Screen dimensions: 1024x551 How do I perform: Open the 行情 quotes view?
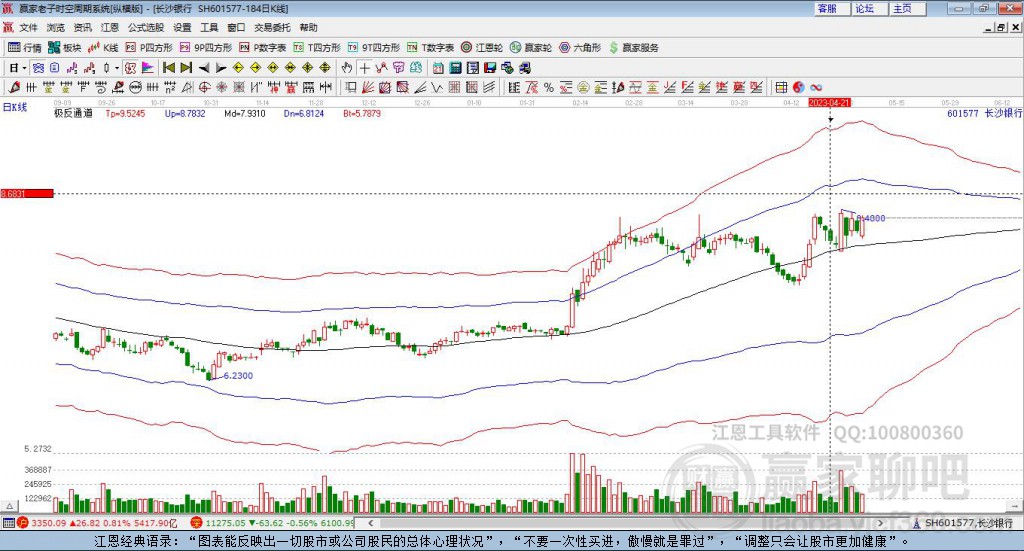25,48
